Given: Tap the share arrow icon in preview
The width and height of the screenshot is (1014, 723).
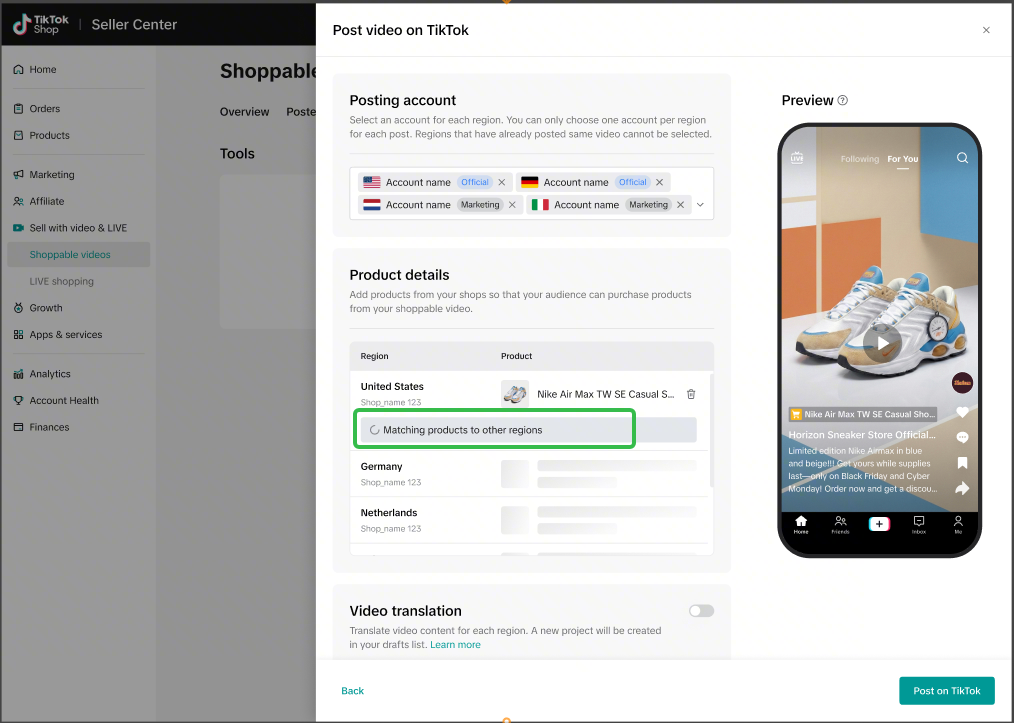Looking at the screenshot, I should click(962, 488).
